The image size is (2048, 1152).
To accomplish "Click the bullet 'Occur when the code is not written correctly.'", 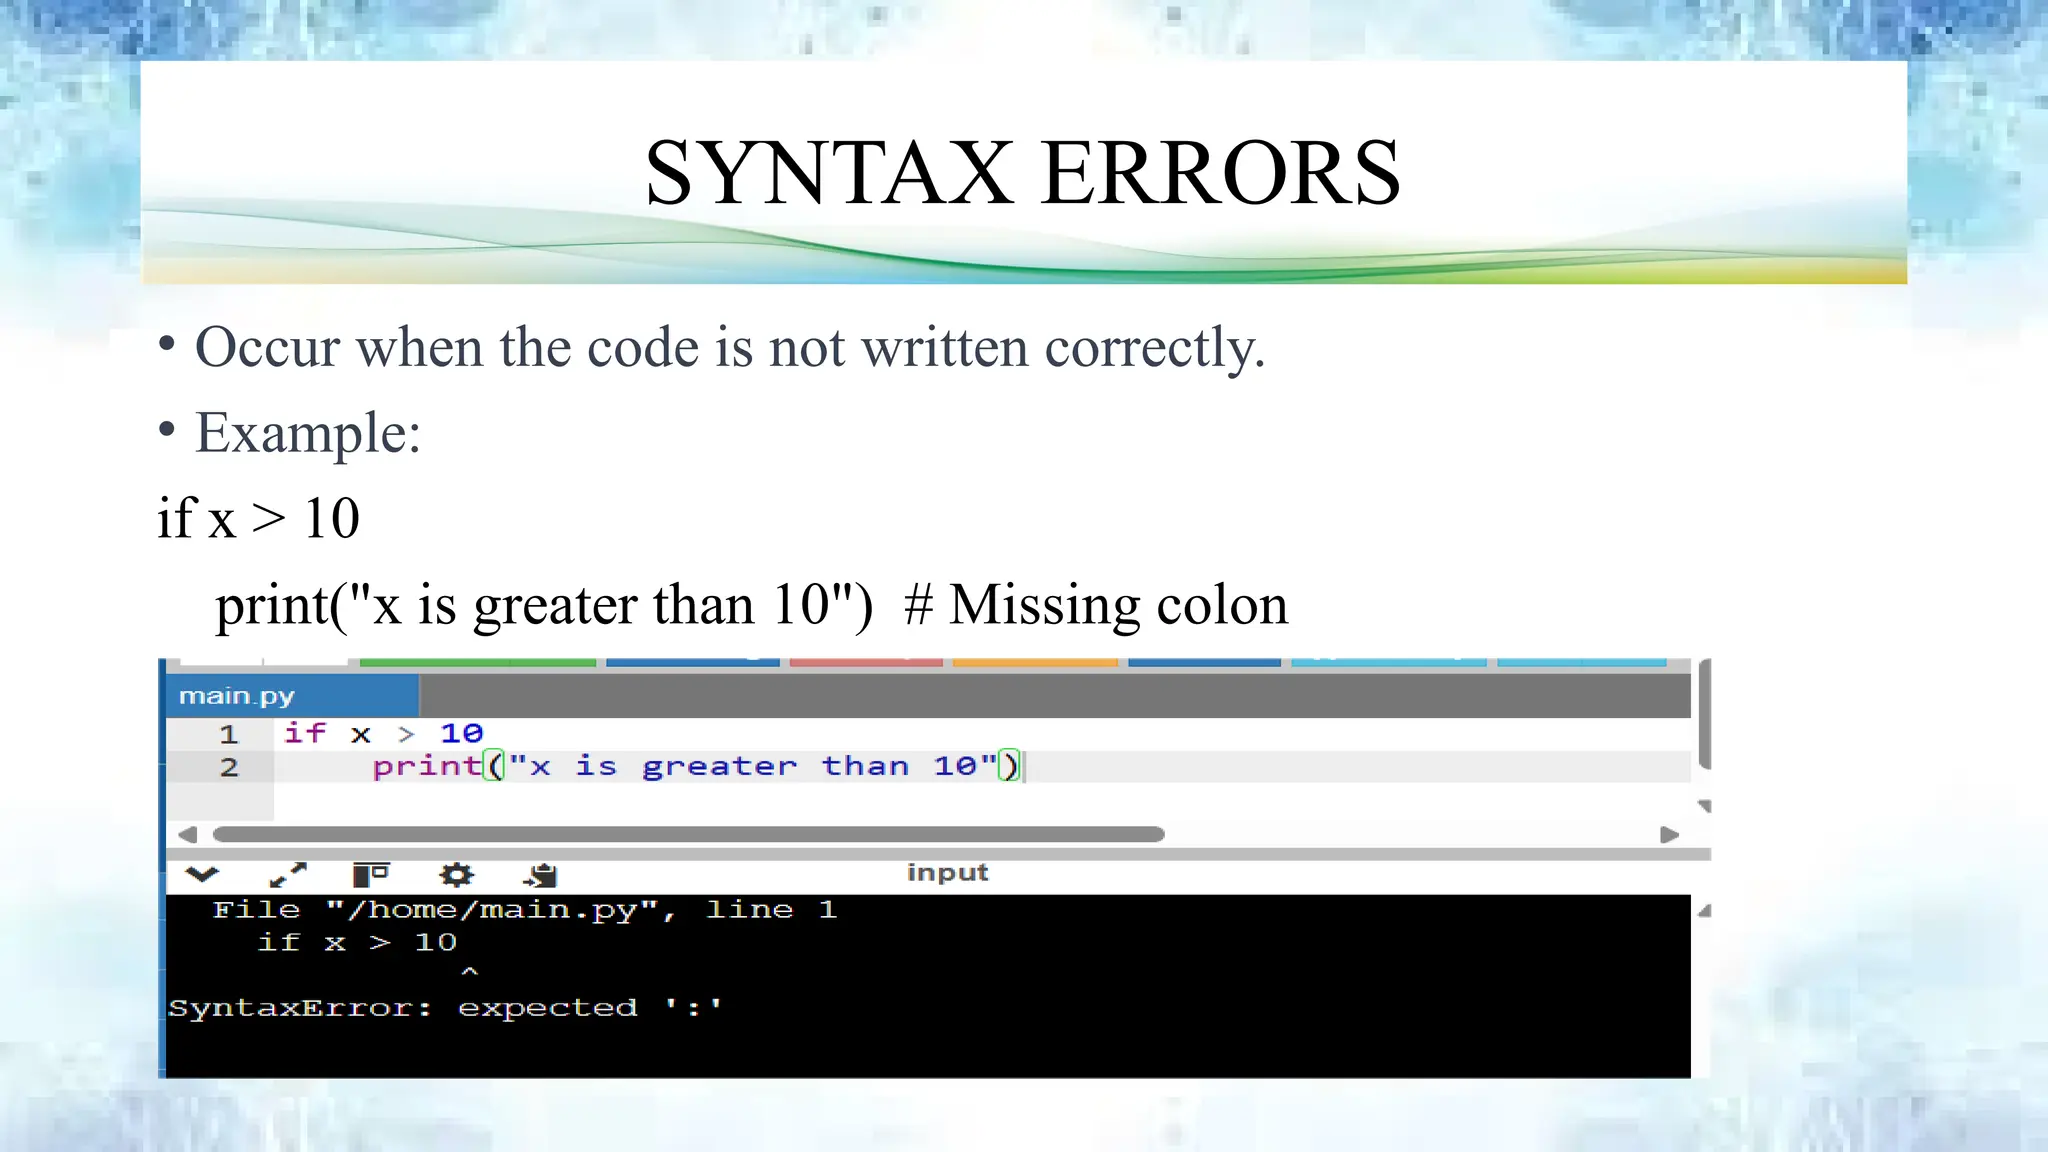I will click(730, 348).
